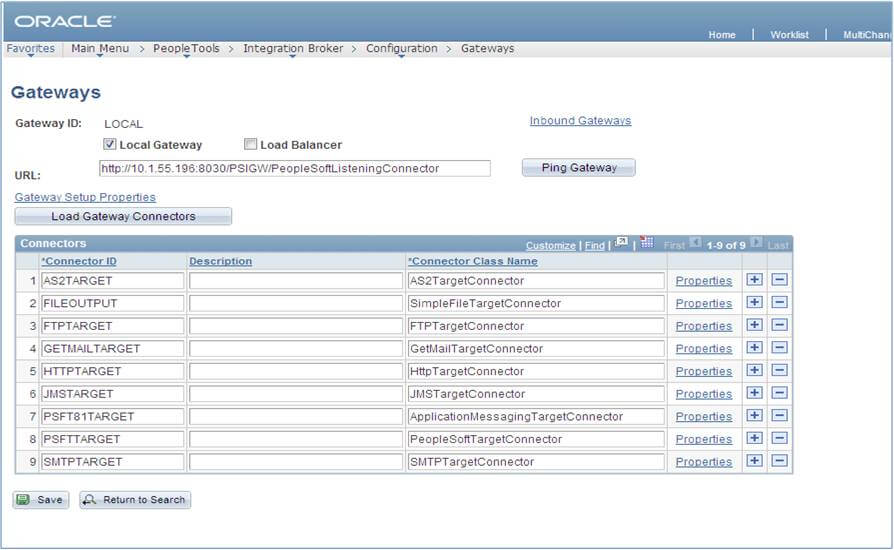Click Return to Search button
Viewport: 894px width, 550px height.
(x=135, y=500)
